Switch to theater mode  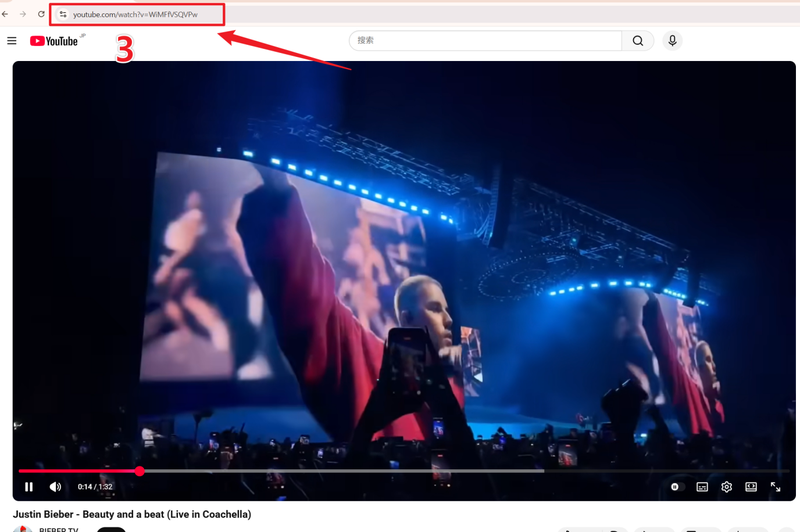tap(751, 487)
